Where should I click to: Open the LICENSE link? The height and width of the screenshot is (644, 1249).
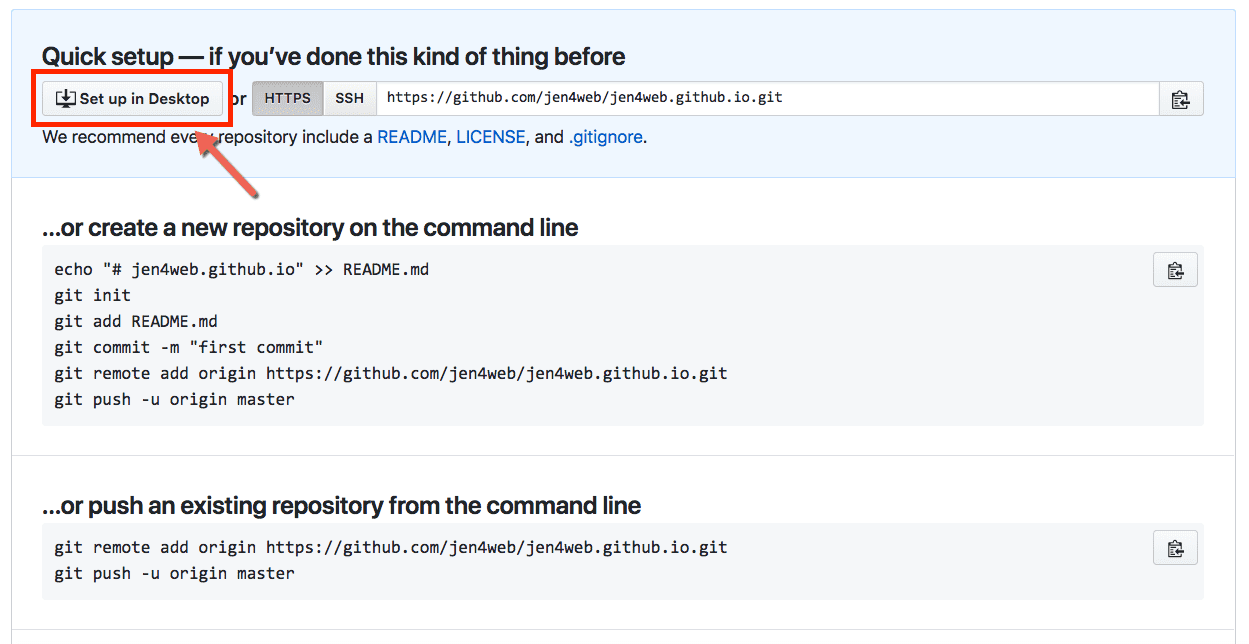coord(491,137)
